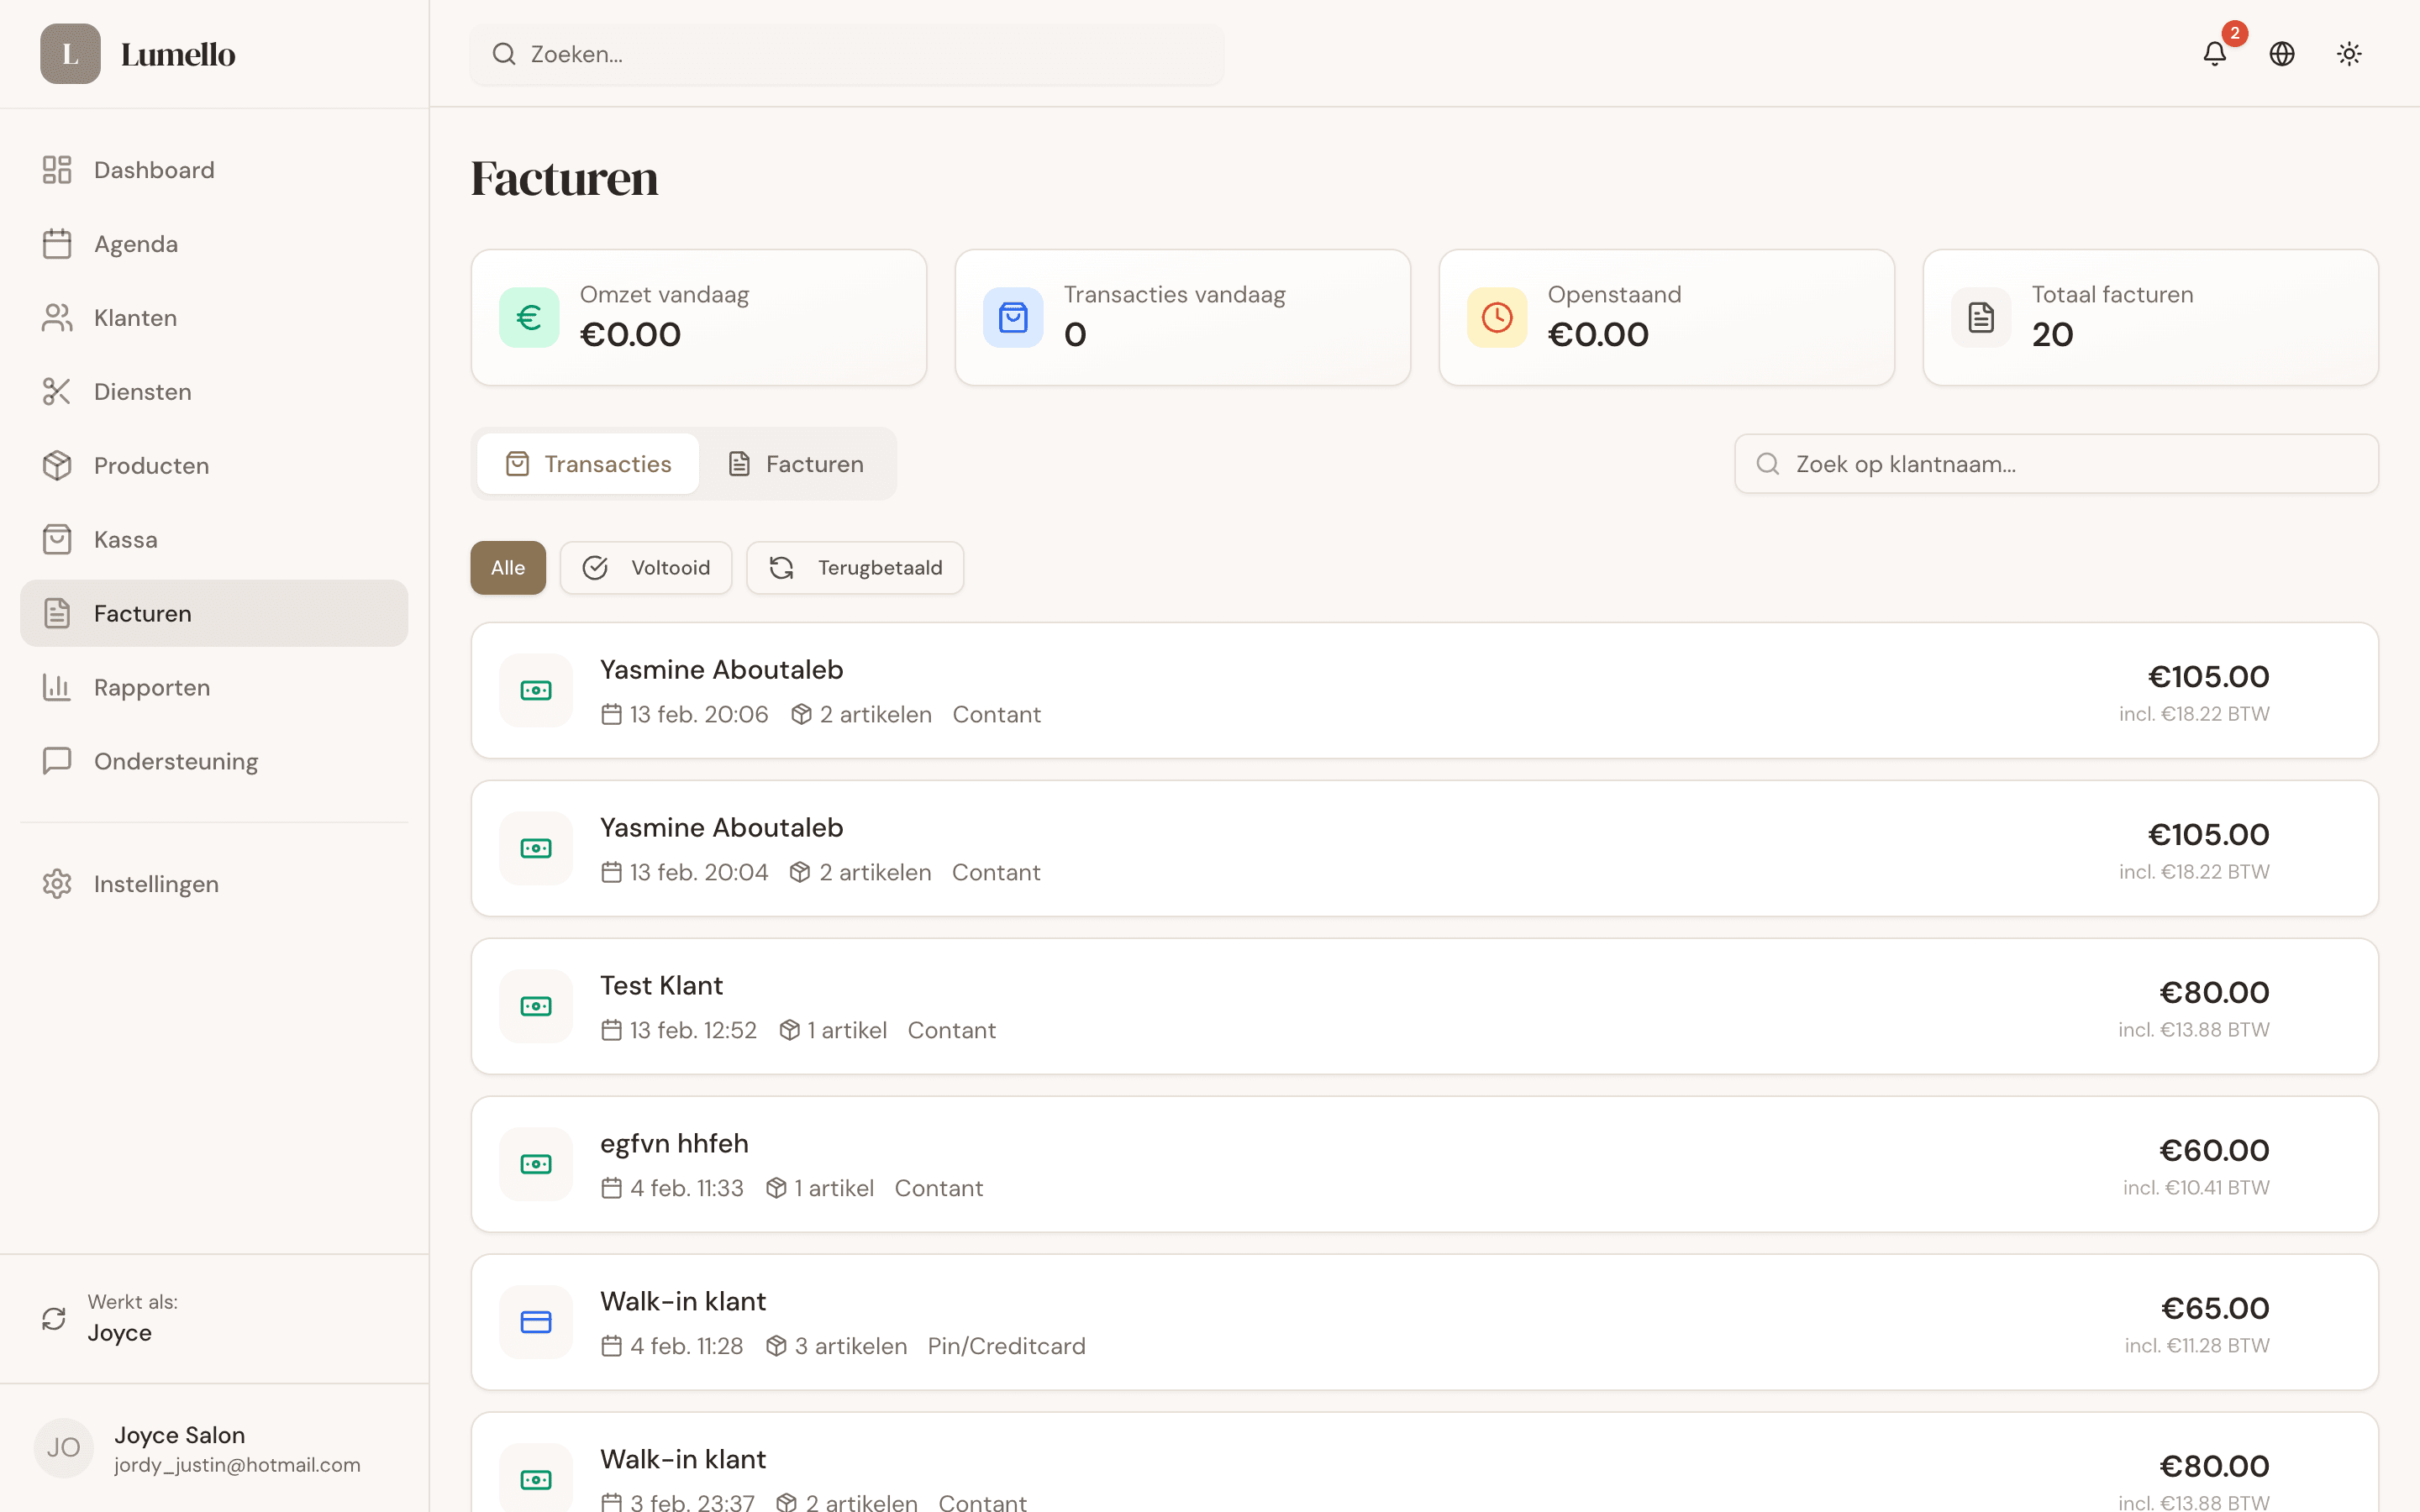Go to Agenda in the sidebar
This screenshot has width=2420, height=1512.
click(x=135, y=244)
